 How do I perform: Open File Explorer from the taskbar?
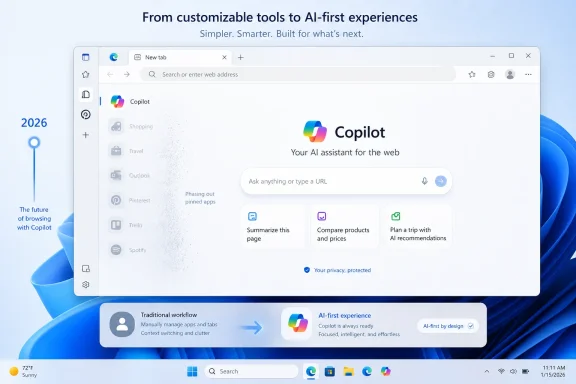348,372
